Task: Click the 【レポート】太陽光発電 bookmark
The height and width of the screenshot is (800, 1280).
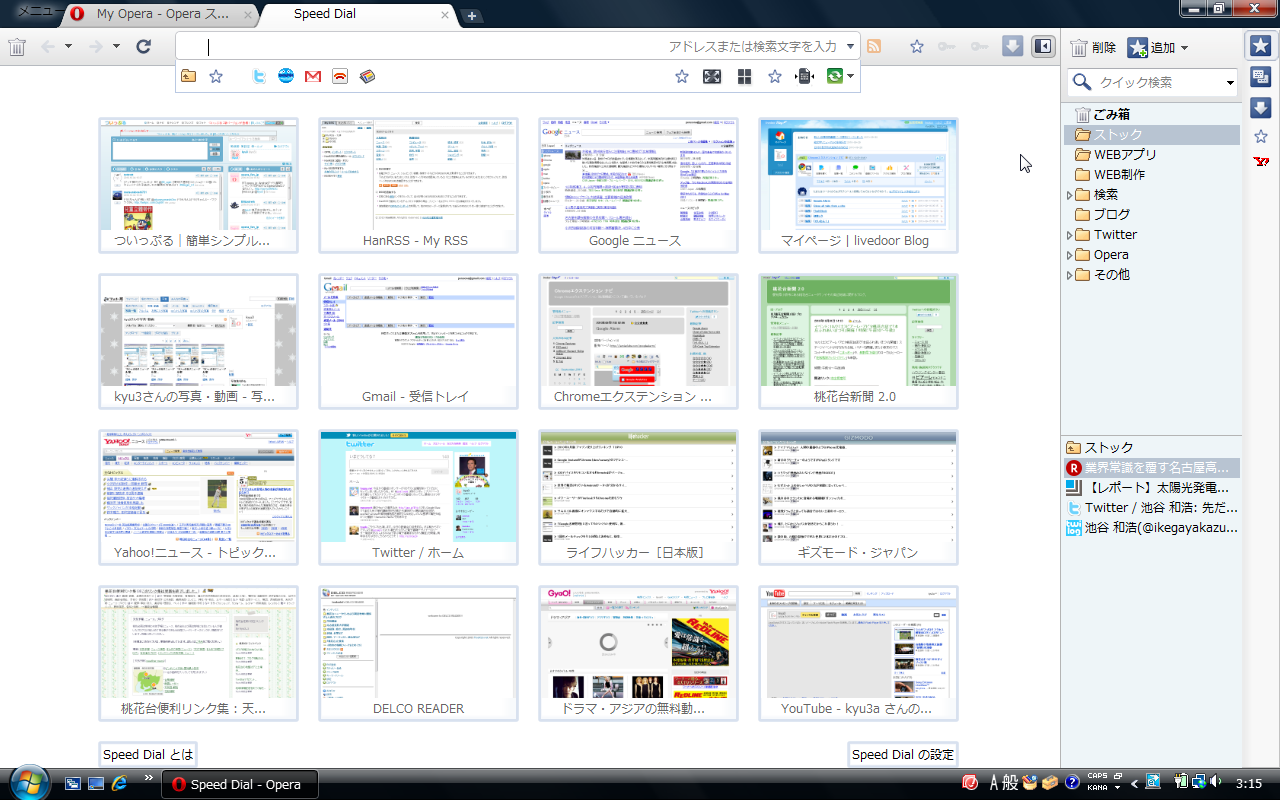Action: pos(1152,488)
